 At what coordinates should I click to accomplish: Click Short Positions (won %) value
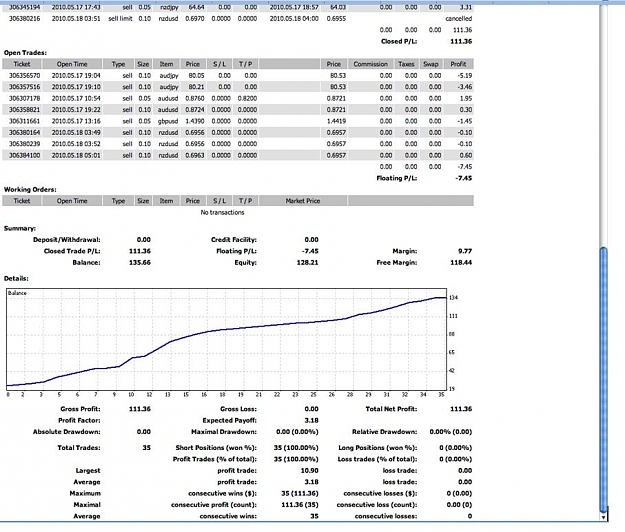296,448
